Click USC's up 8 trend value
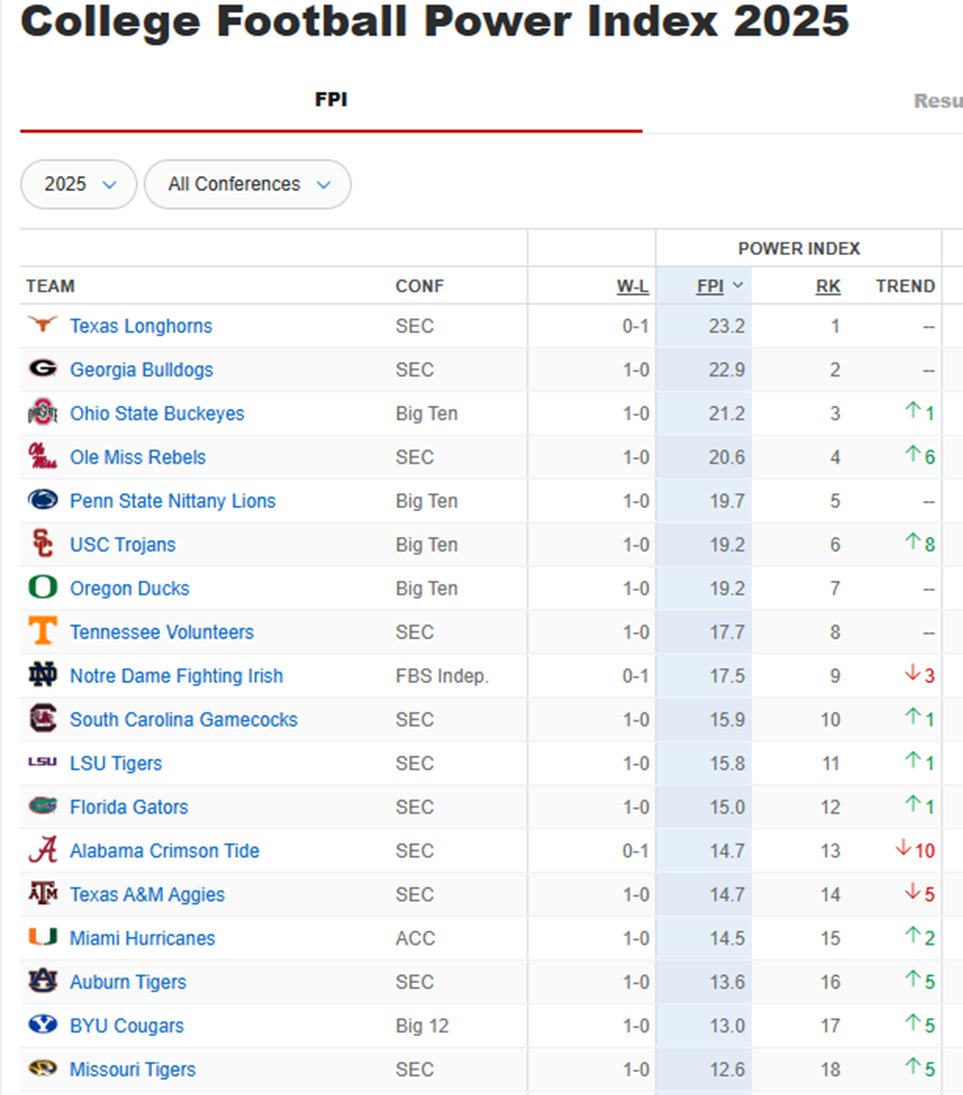963x1095 pixels. click(920, 543)
